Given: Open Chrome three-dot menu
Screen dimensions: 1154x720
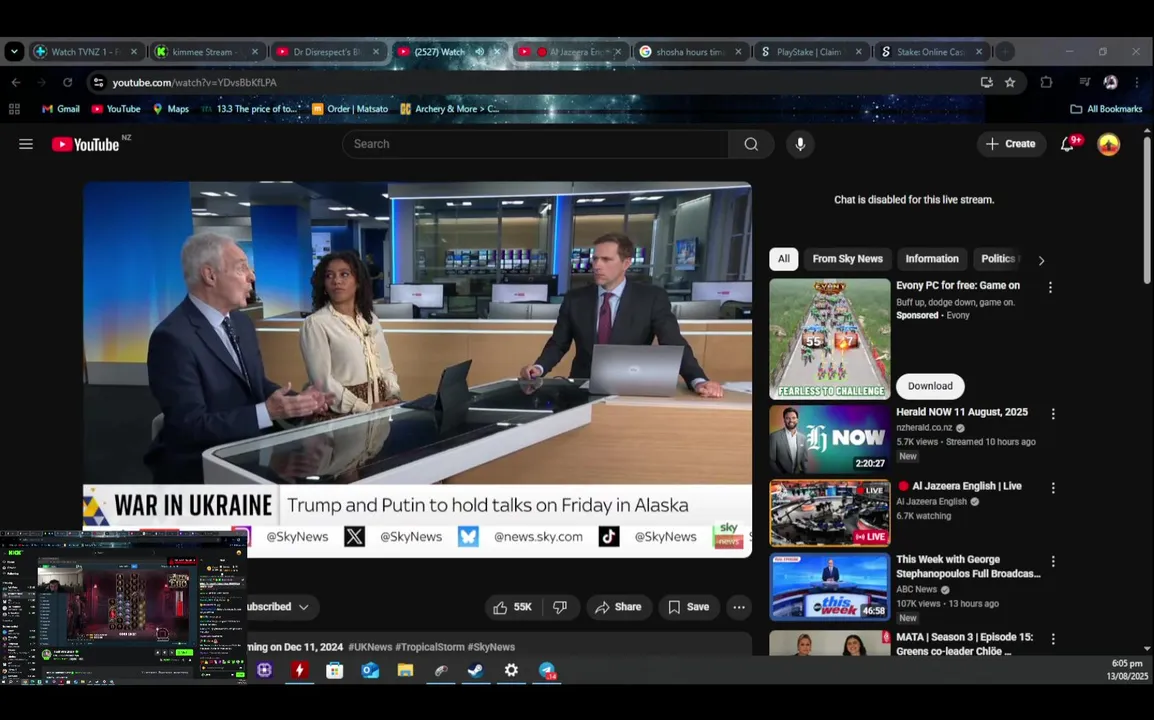Looking at the screenshot, I should (1136, 82).
